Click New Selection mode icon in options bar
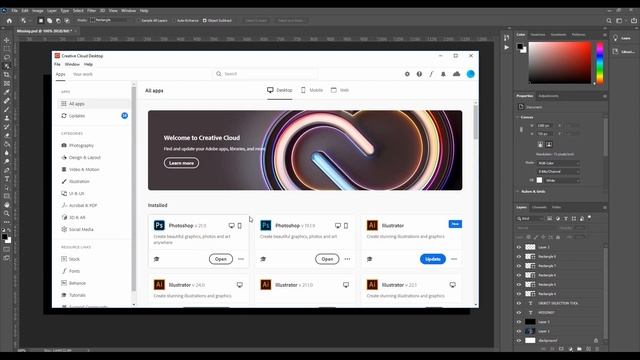640x360 pixels. (x=41, y=20)
